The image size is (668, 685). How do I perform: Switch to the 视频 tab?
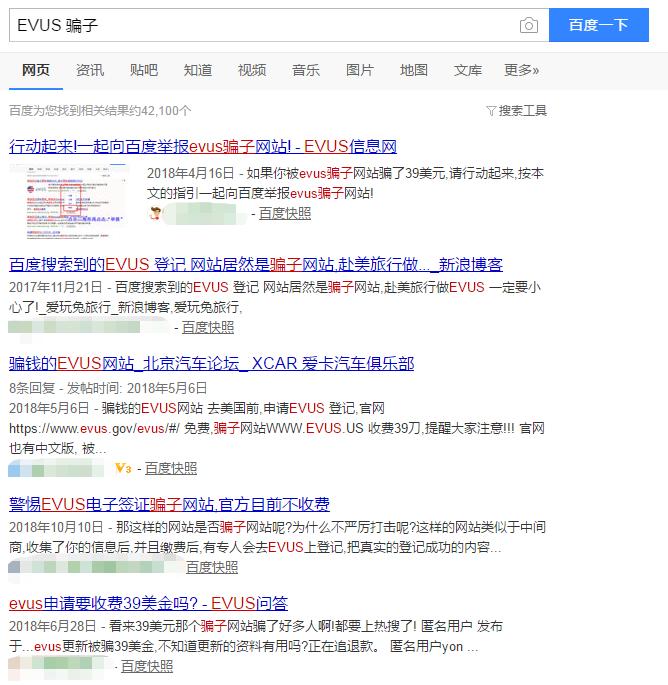pyautogui.click(x=252, y=70)
